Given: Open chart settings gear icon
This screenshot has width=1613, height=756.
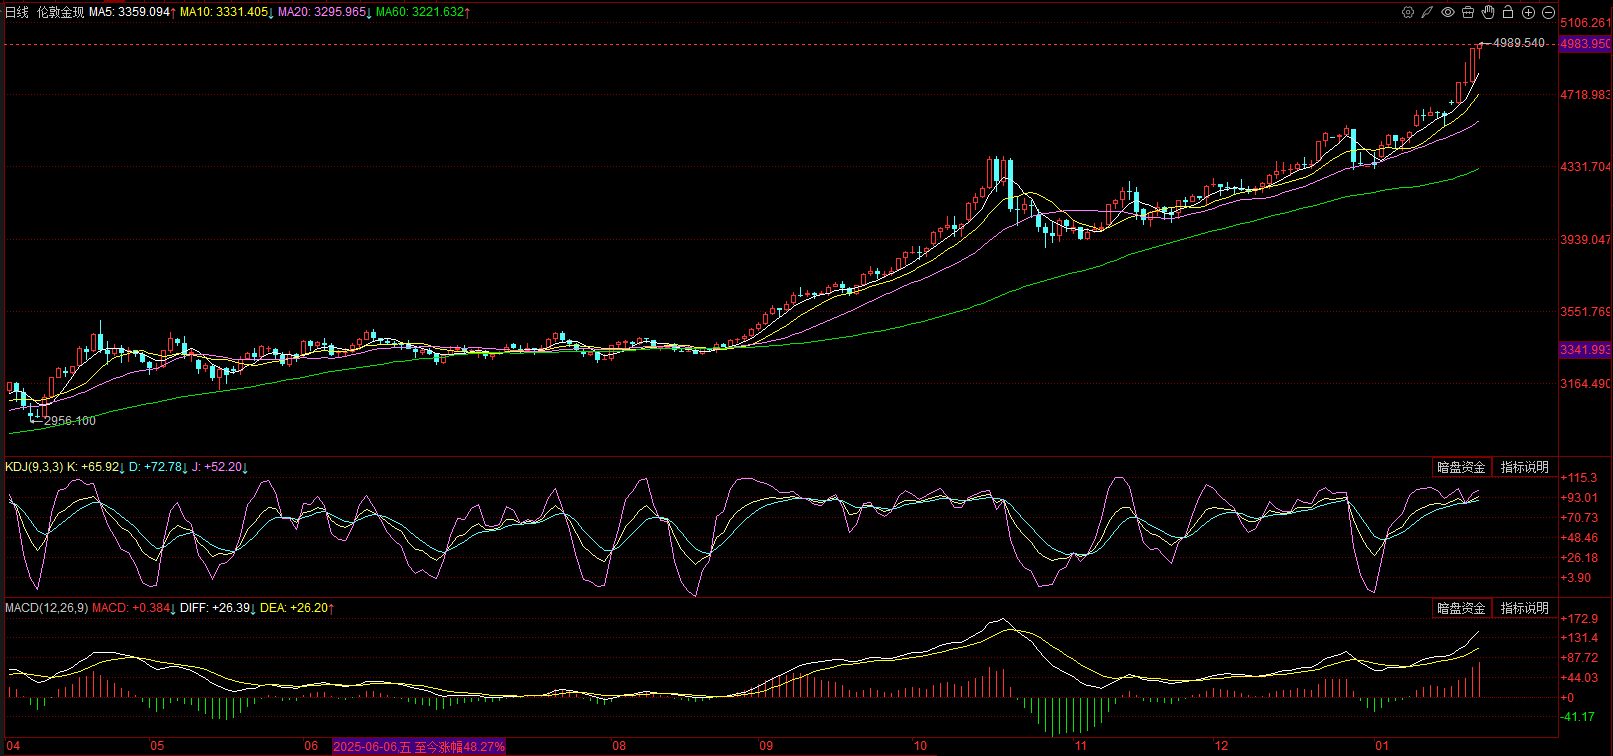Looking at the screenshot, I should click(1408, 12).
